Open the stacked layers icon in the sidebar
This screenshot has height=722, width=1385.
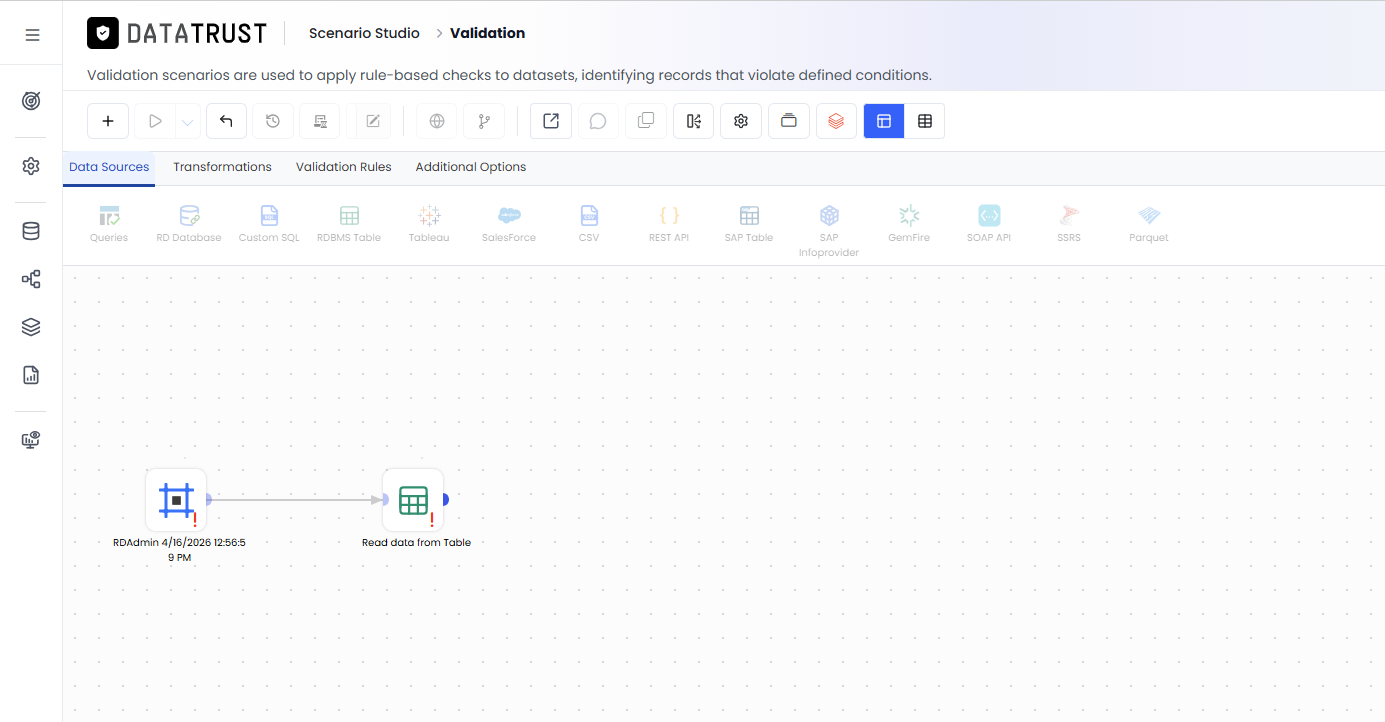pos(31,327)
